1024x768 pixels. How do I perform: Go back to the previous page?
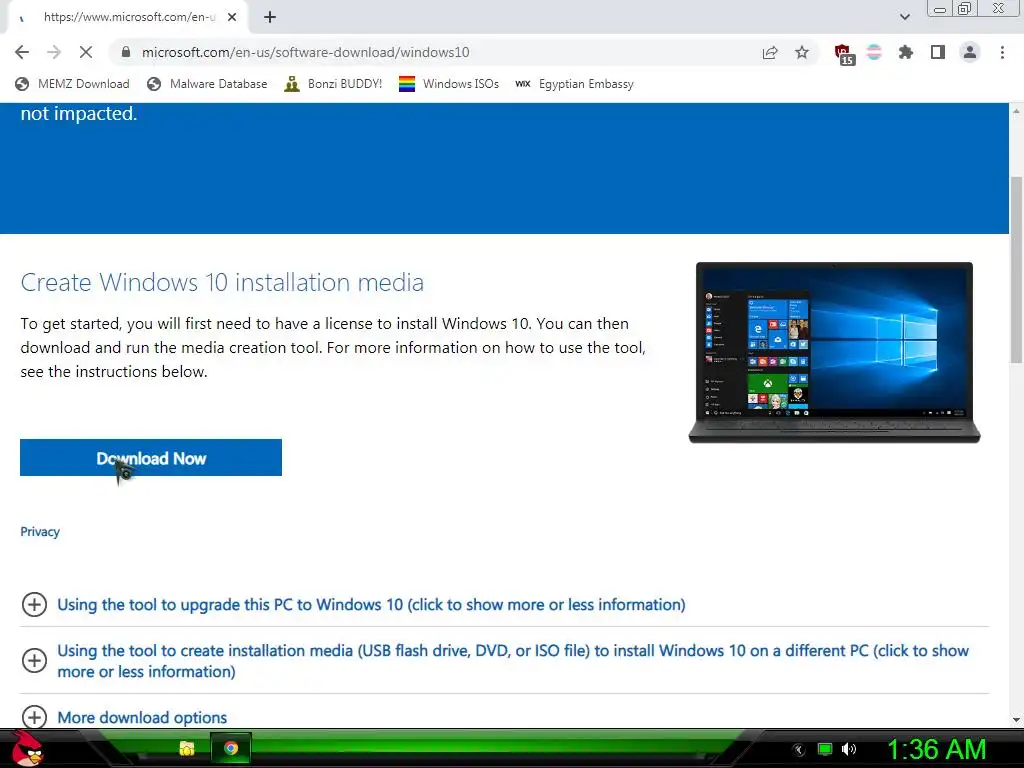pyautogui.click(x=22, y=52)
